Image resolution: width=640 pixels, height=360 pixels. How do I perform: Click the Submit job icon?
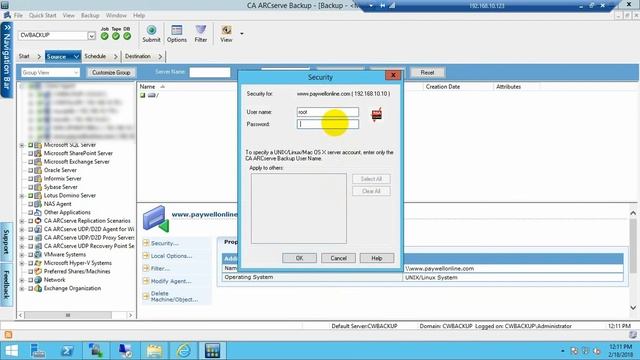pyautogui.click(x=151, y=33)
